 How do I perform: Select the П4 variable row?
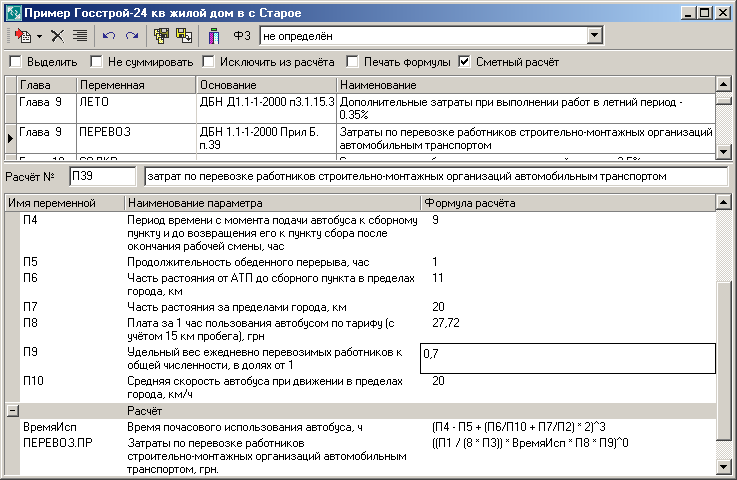click(30, 220)
